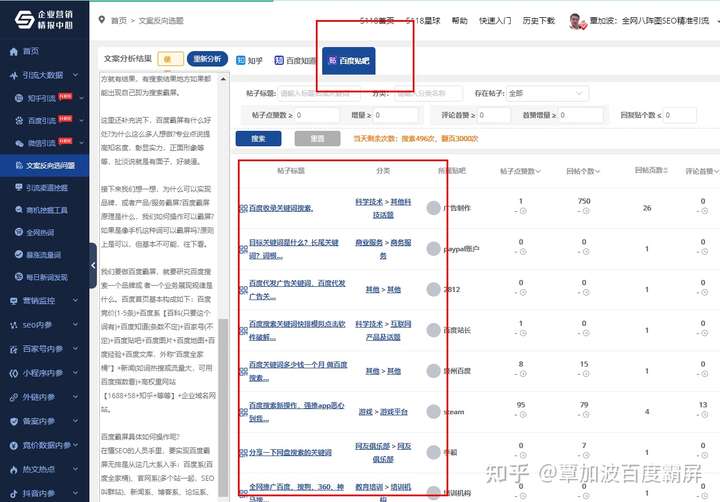The image size is (720, 502).
Task: Click the 知乎引流 sidebar icon
Action: 19,98
